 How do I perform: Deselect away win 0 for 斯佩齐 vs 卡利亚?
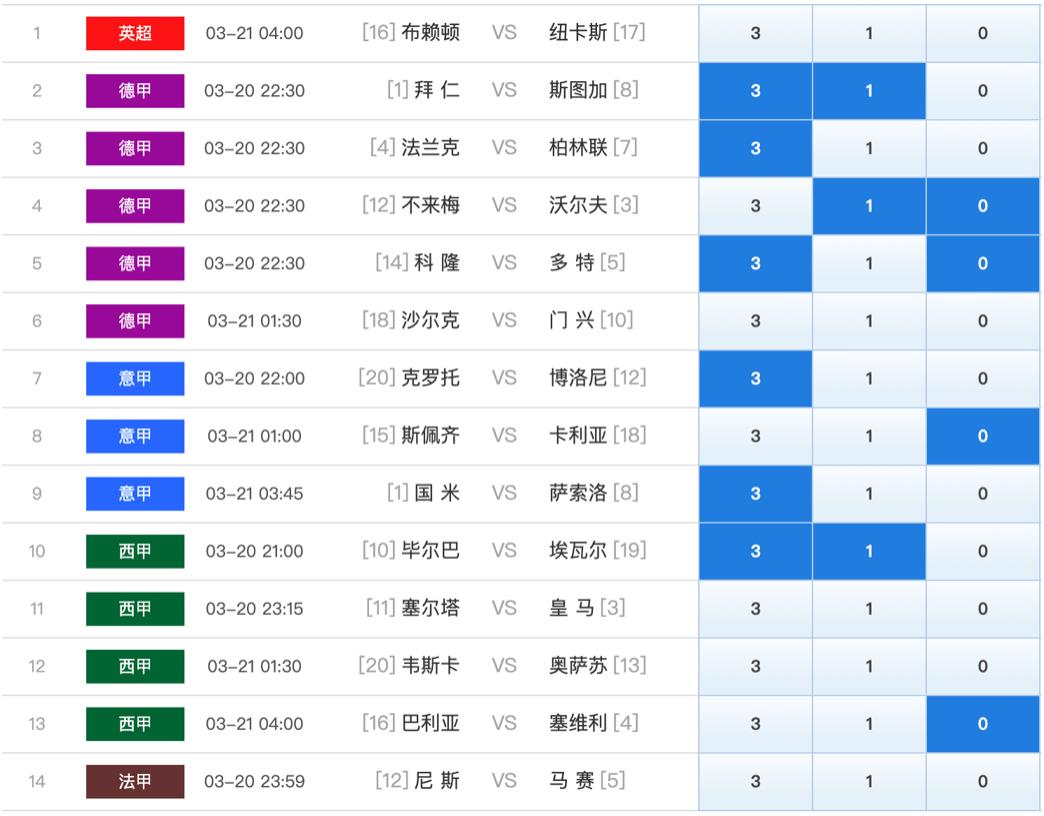click(982, 436)
